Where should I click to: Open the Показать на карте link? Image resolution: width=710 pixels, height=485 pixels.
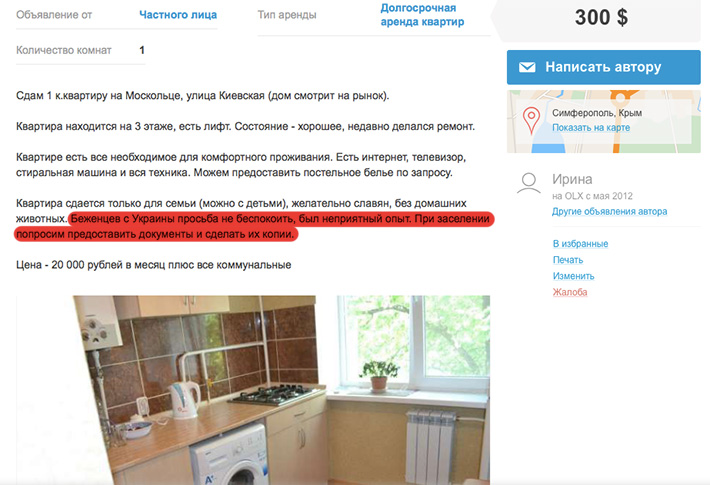(591, 128)
